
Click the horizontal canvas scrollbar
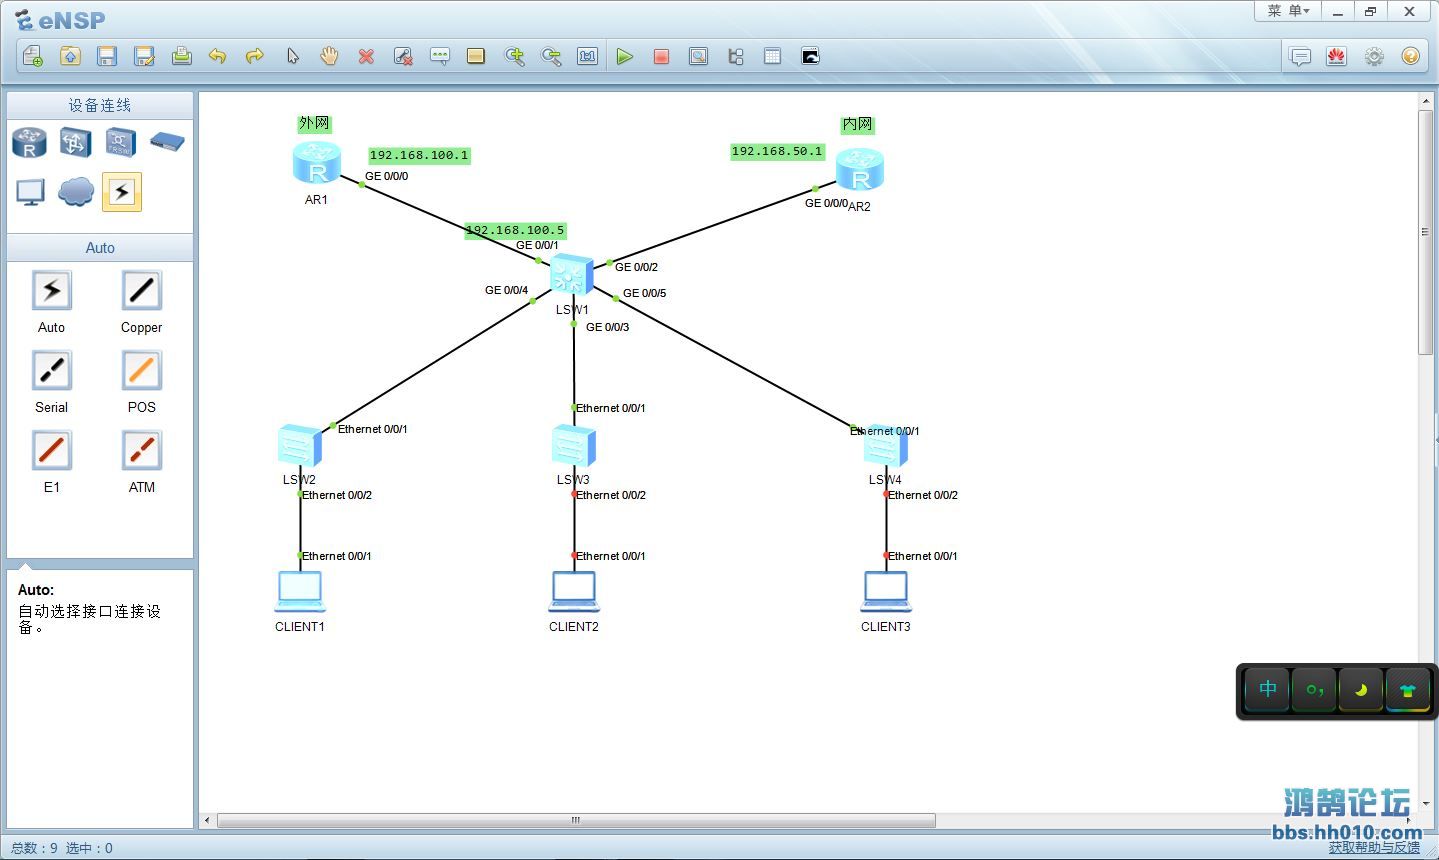(576, 820)
